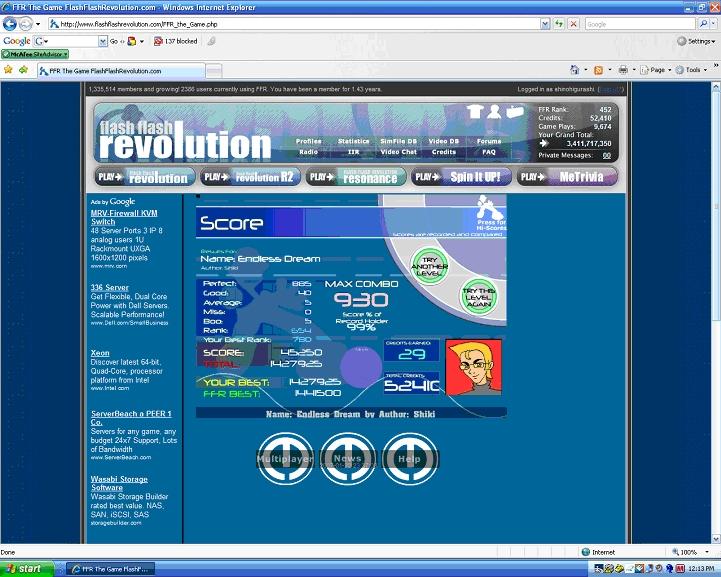Click the Google search box field
The width and height of the screenshot is (721, 577).
pyautogui.click(x=641, y=24)
